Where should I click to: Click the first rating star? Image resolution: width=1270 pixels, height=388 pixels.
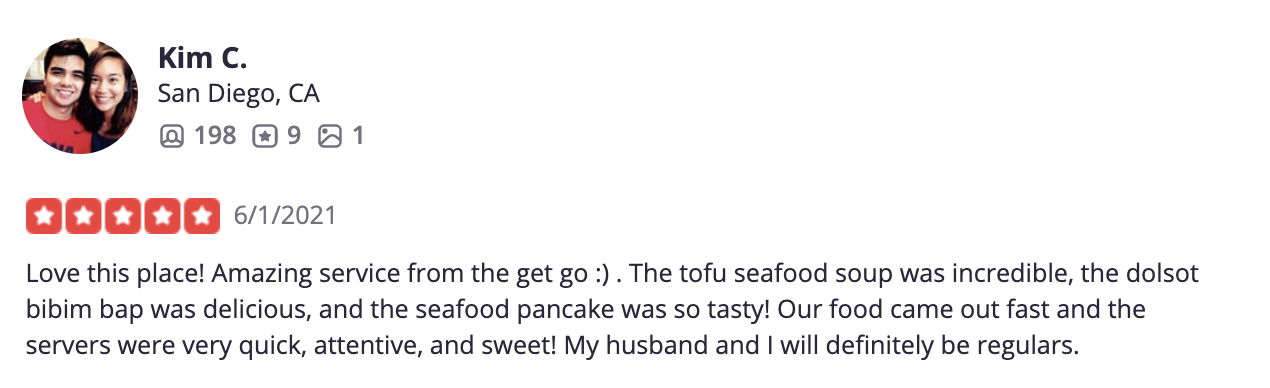click(x=44, y=216)
